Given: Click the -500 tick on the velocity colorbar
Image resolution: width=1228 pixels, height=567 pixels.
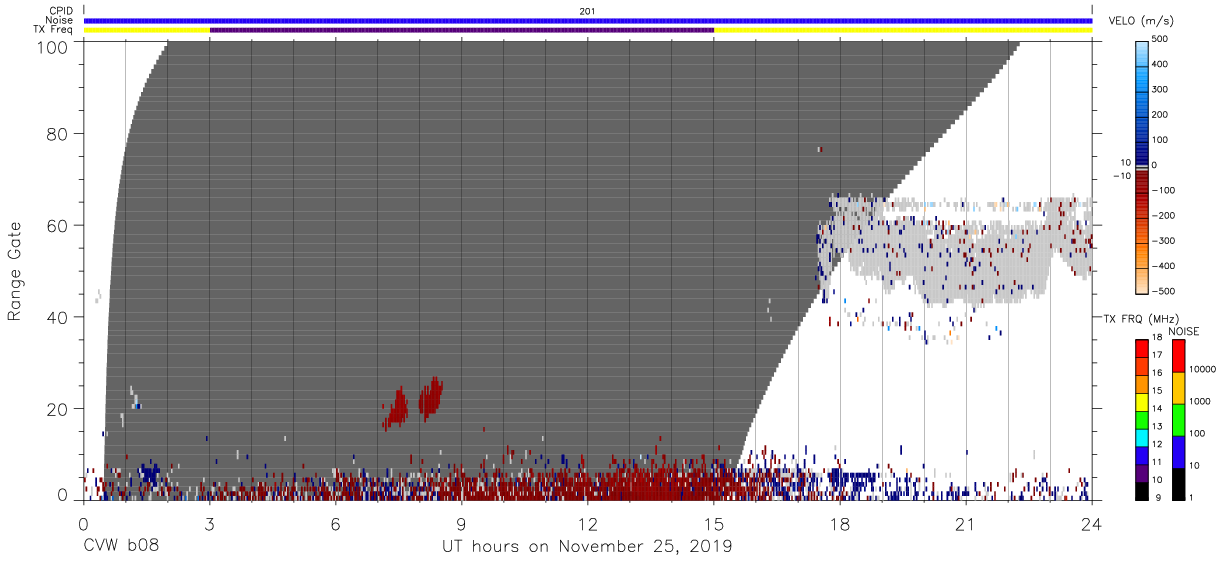Looking at the screenshot, I should [1165, 291].
